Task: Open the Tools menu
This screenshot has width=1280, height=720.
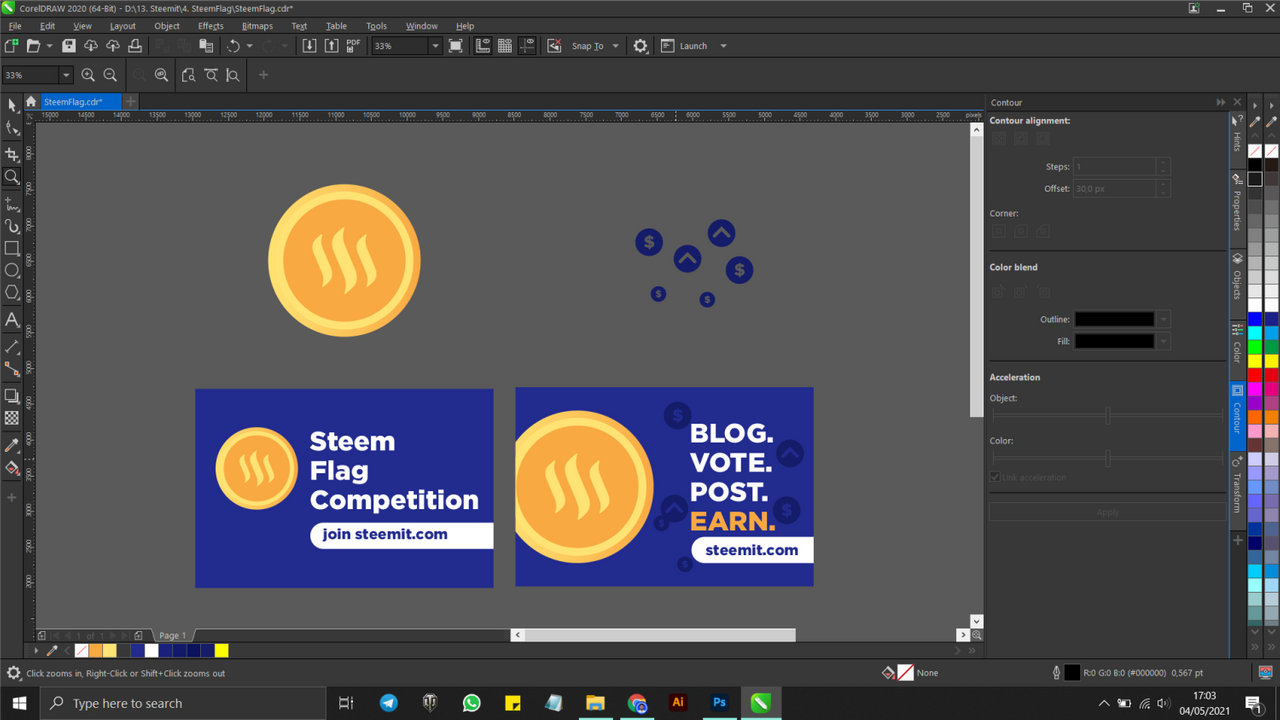Action: click(376, 26)
